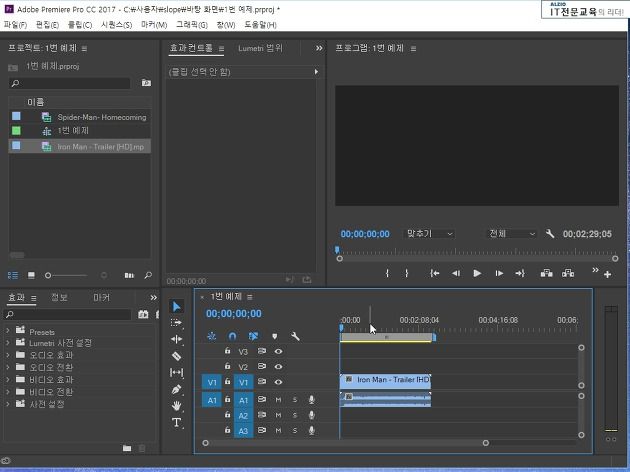Switch project panel to icon view
This screenshot has width=630, height=472.
31,275
